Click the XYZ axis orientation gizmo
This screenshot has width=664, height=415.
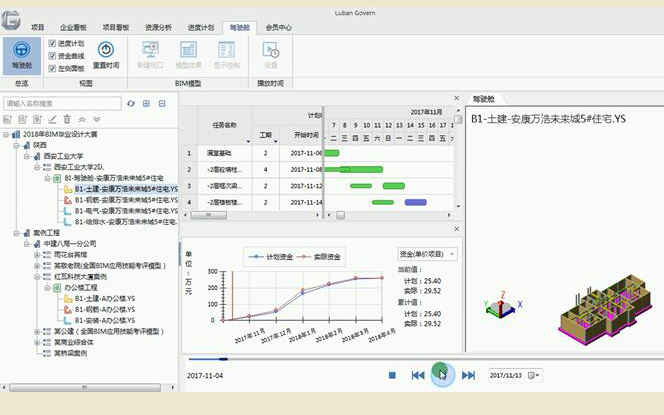502,304
